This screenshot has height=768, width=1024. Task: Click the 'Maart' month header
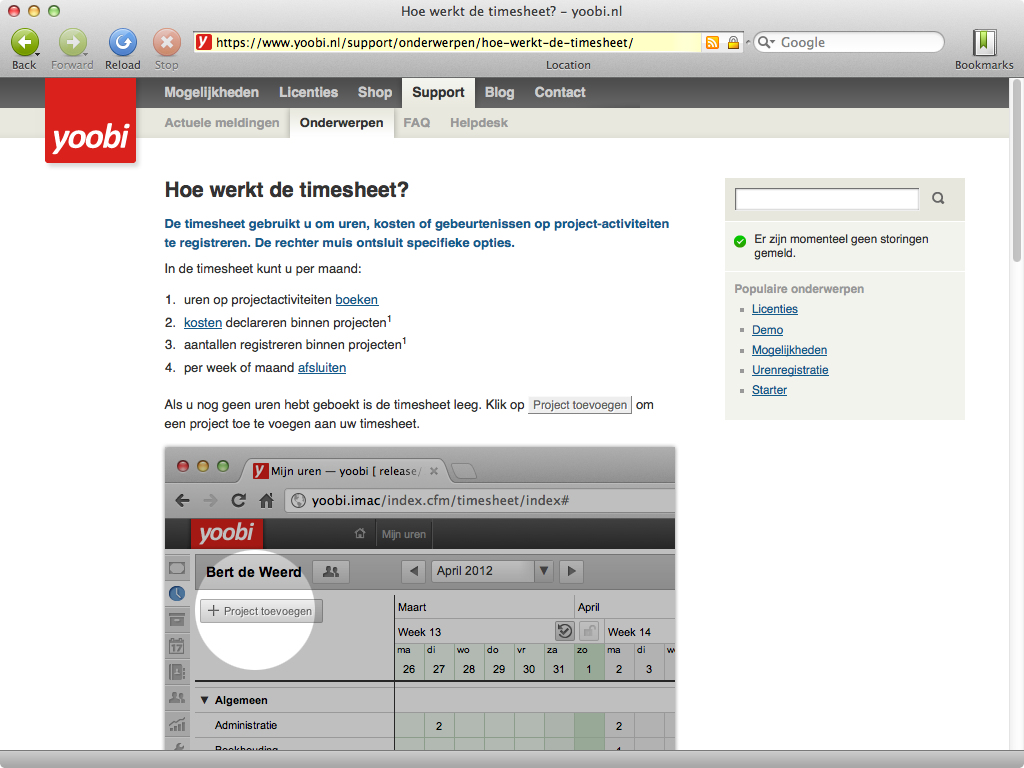click(412, 607)
